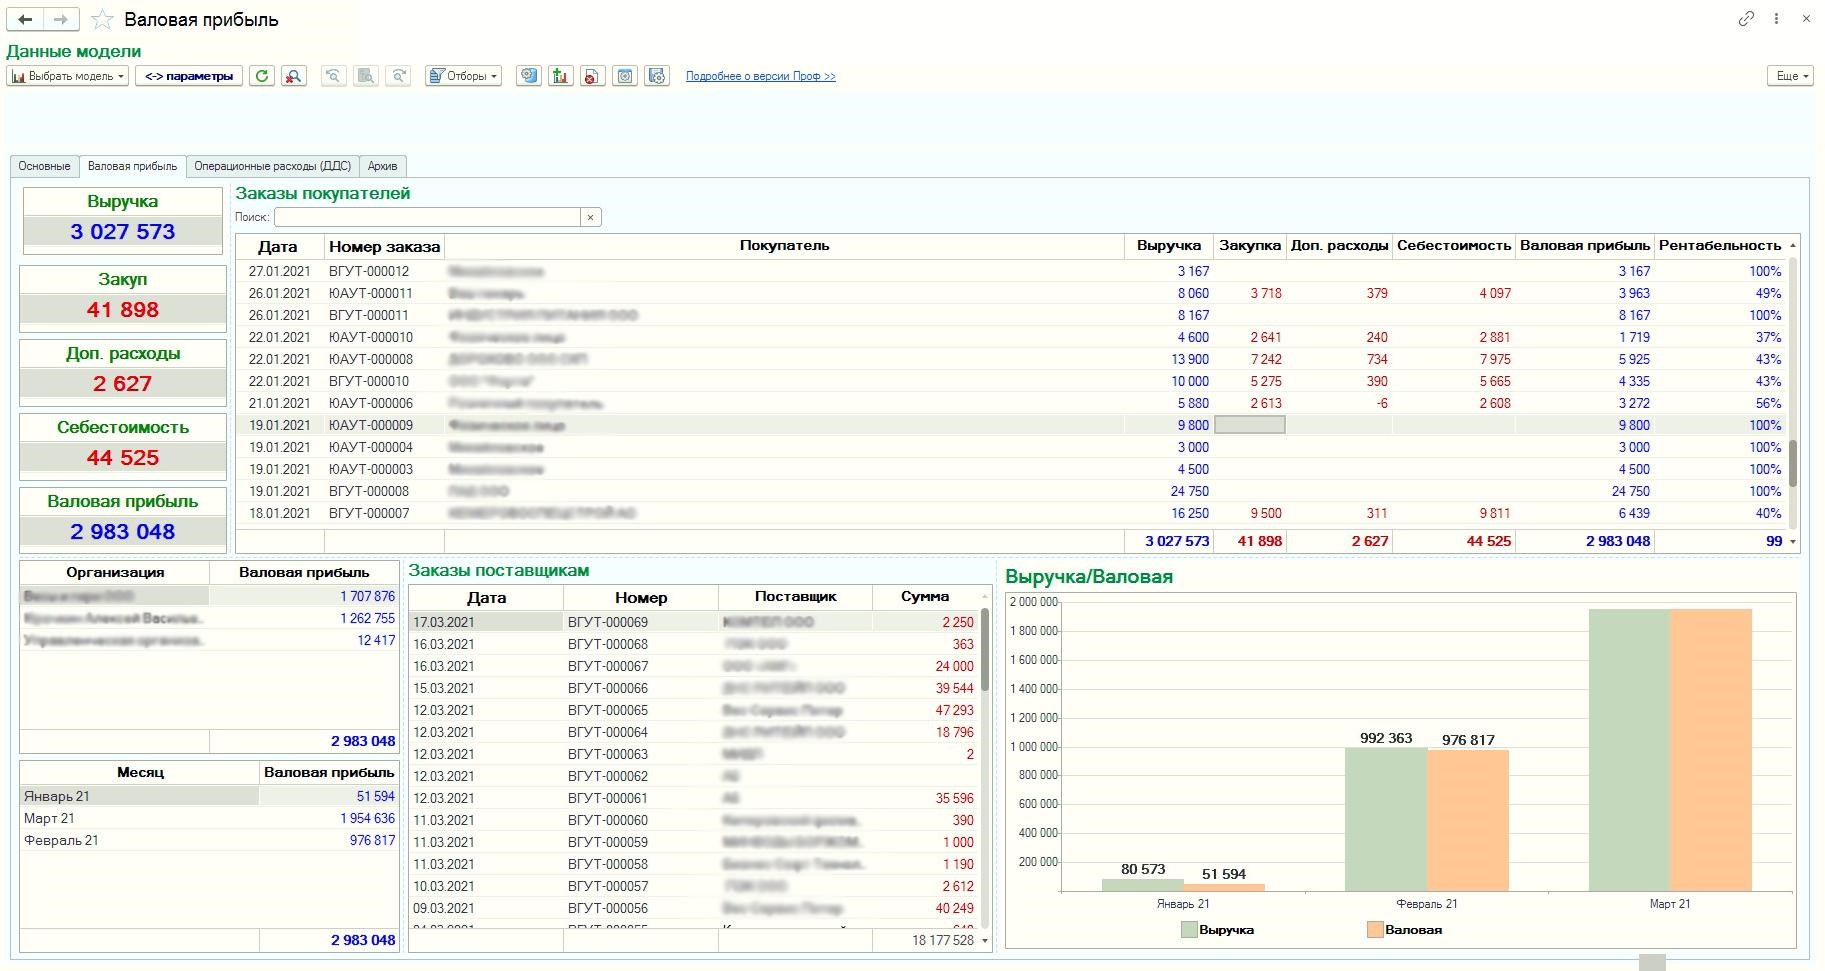Image resolution: width=1825 pixels, height=971 pixels.
Task: Open link Подробнее о версии Проф
Action: point(760,76)
